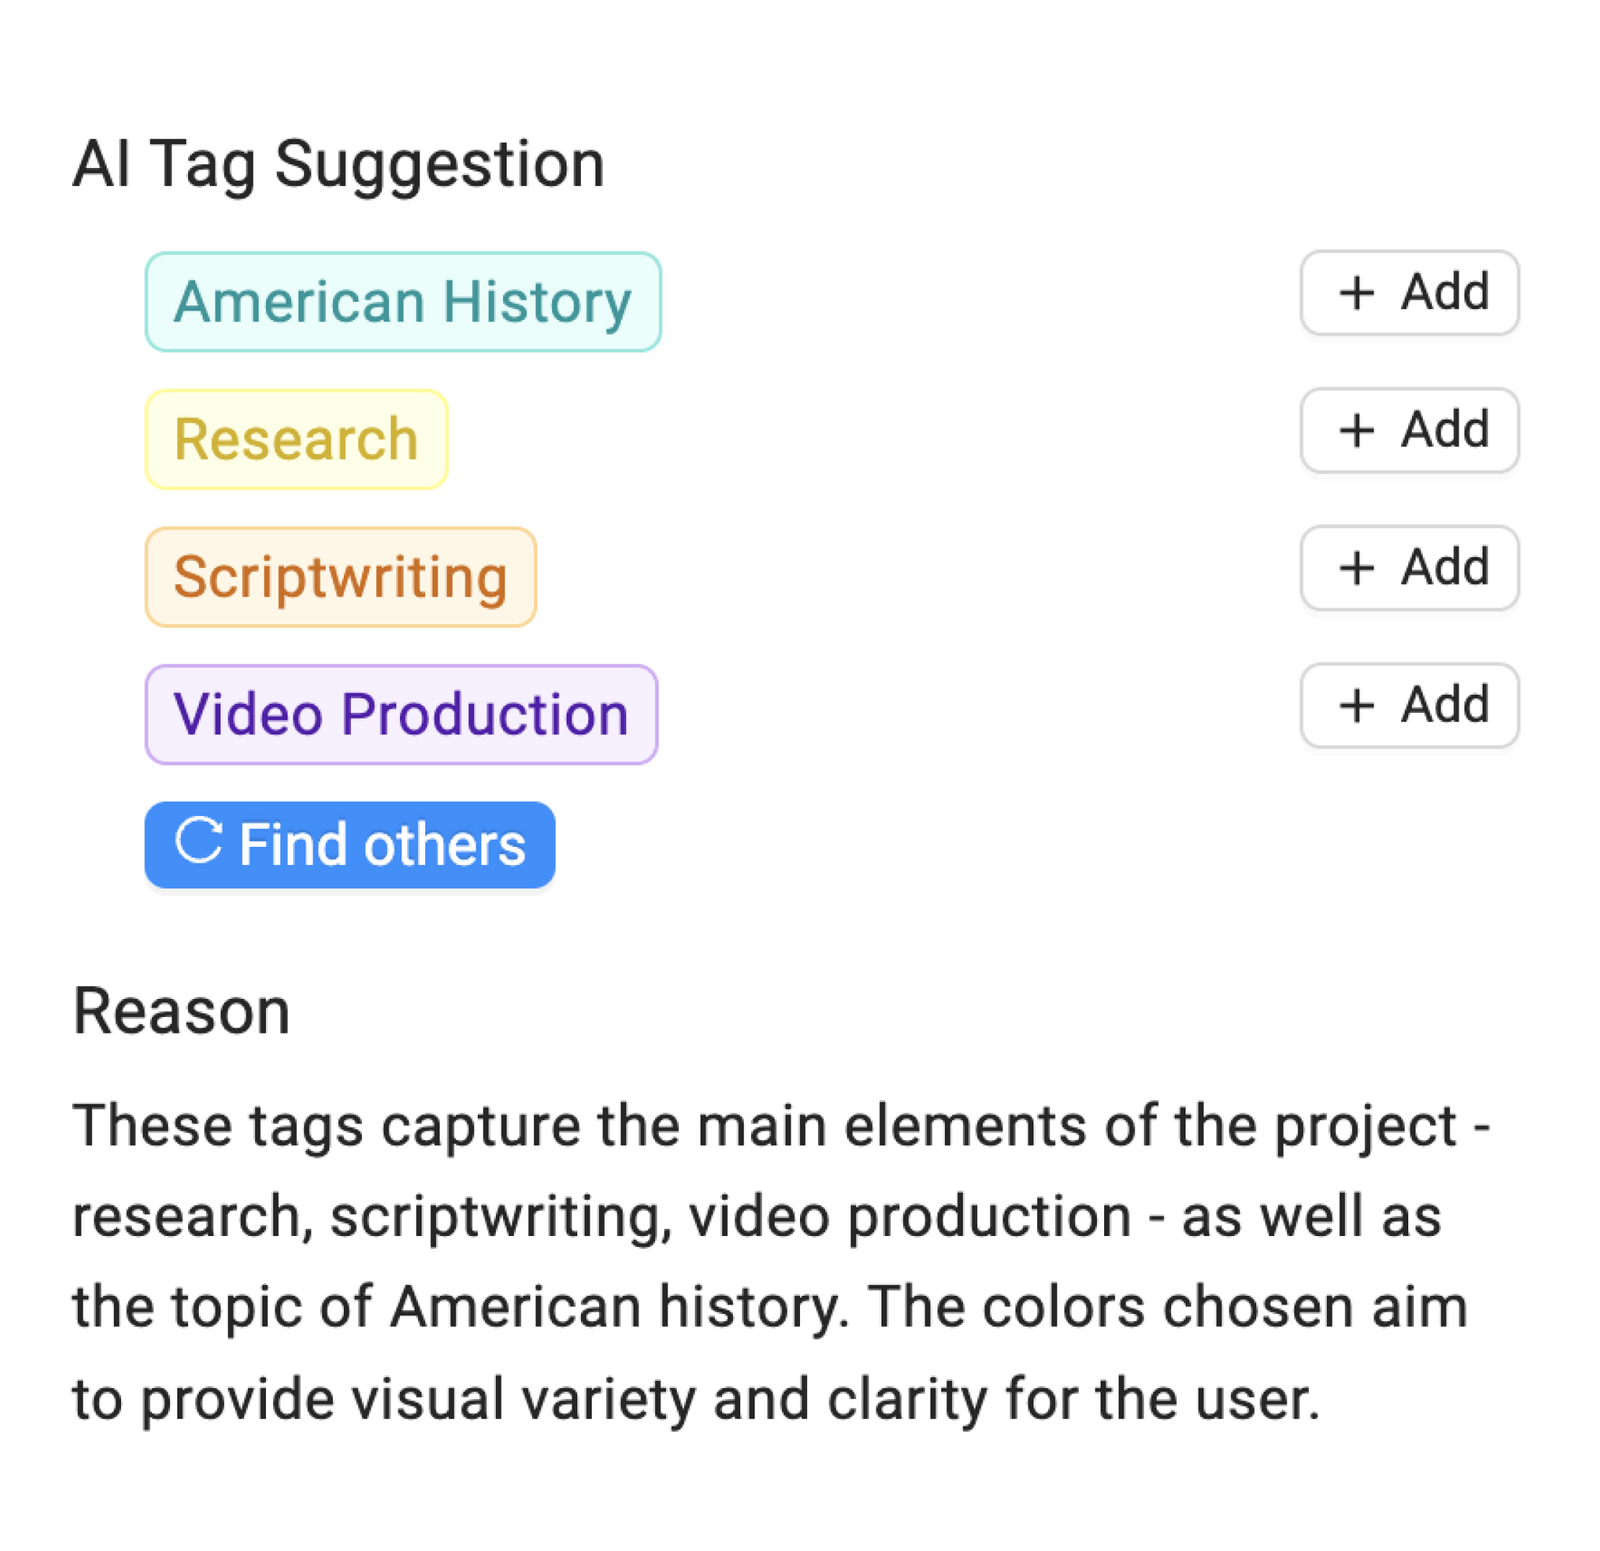Click plus icon beside American History
Image resolution: width=1600 pixels, height=1551 pixels.
pyautogui.click(x=1356, y=293)
